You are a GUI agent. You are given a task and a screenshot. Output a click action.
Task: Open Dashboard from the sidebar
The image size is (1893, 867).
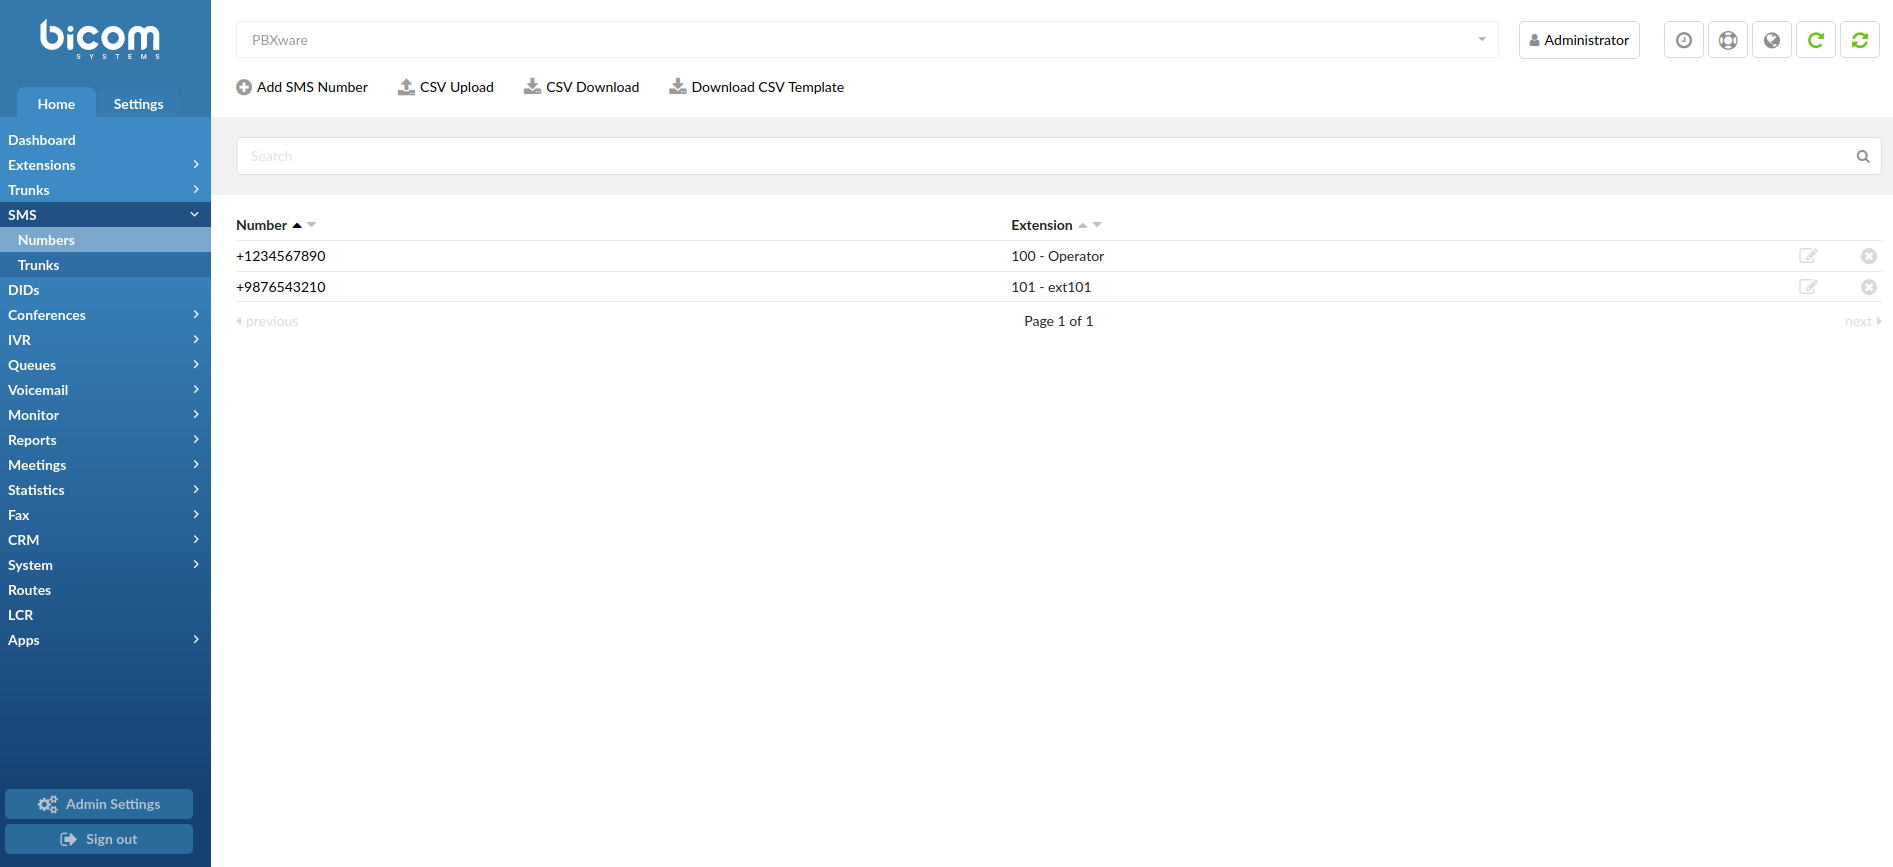click(x=105, y=140)
